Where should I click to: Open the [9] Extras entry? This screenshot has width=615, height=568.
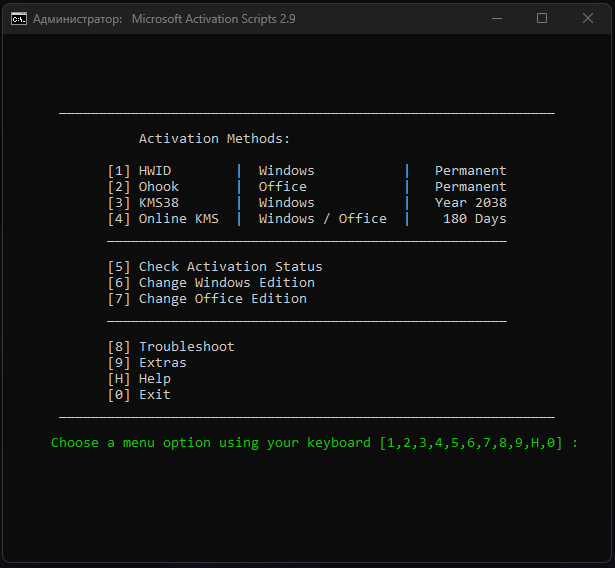(x=147, y=363)
